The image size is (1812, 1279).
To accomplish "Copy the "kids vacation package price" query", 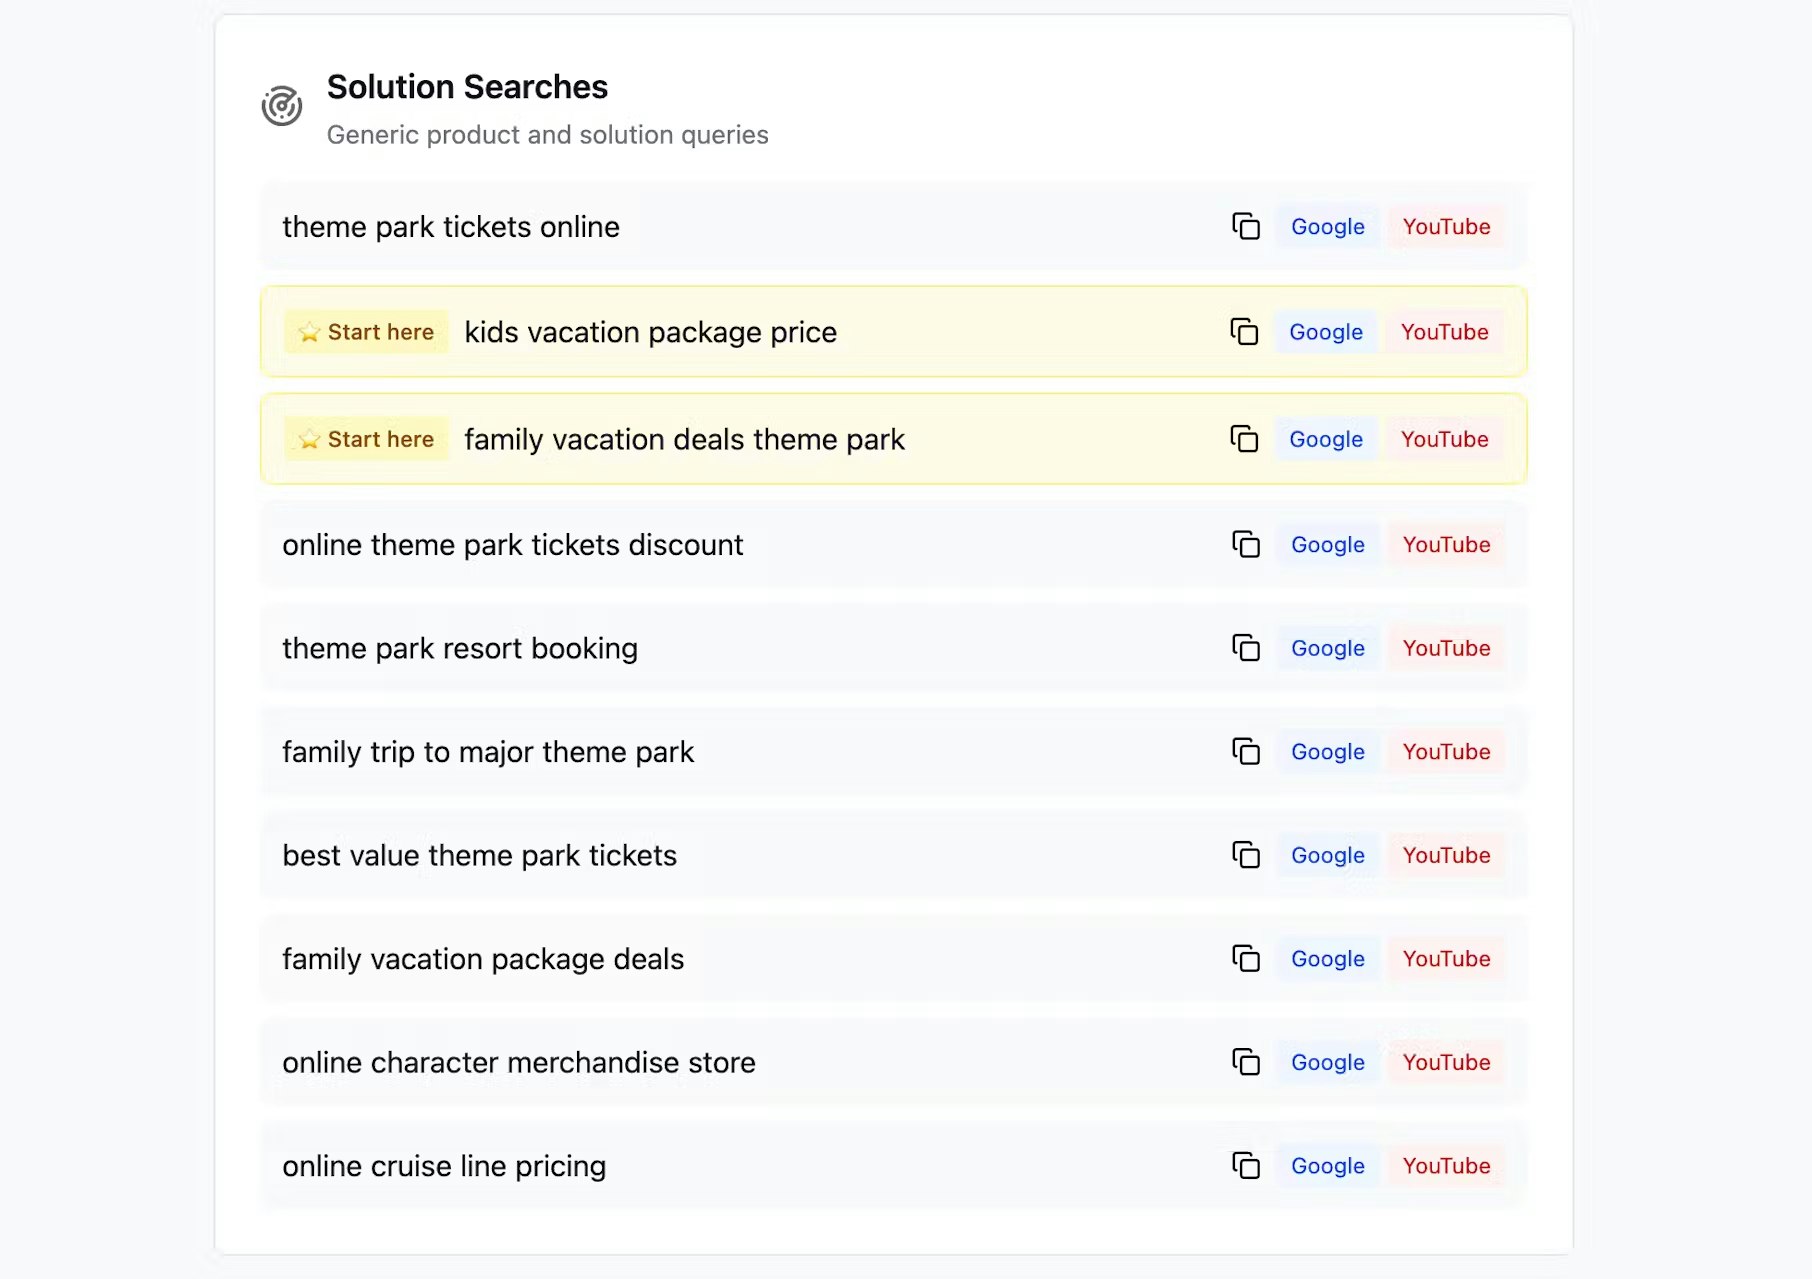I will coord(1244,332).
